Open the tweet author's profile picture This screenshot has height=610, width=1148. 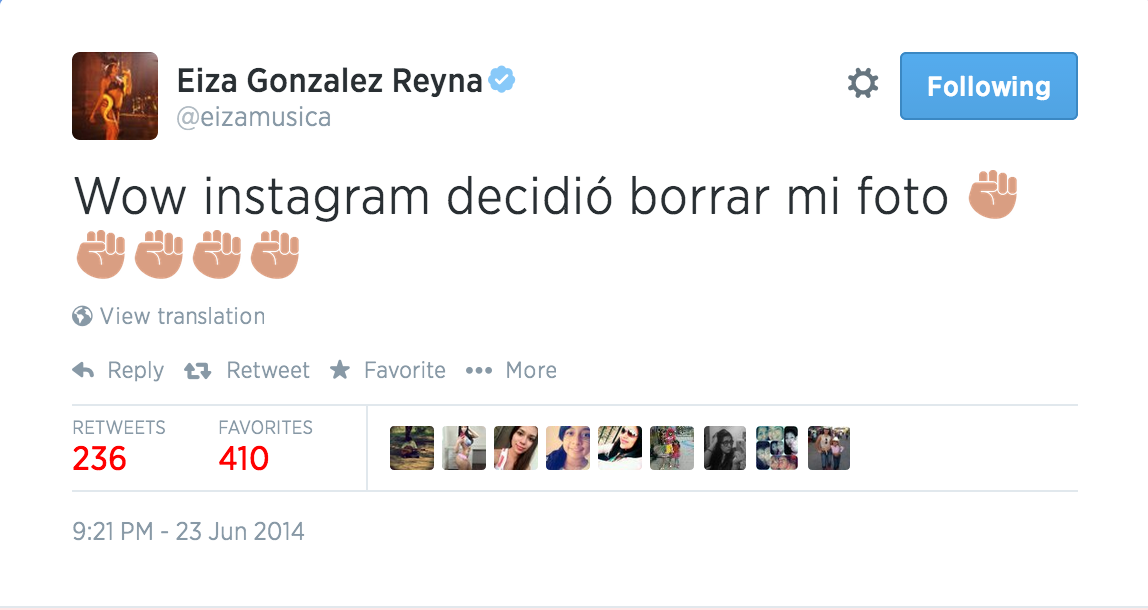(x=115, y=96)
